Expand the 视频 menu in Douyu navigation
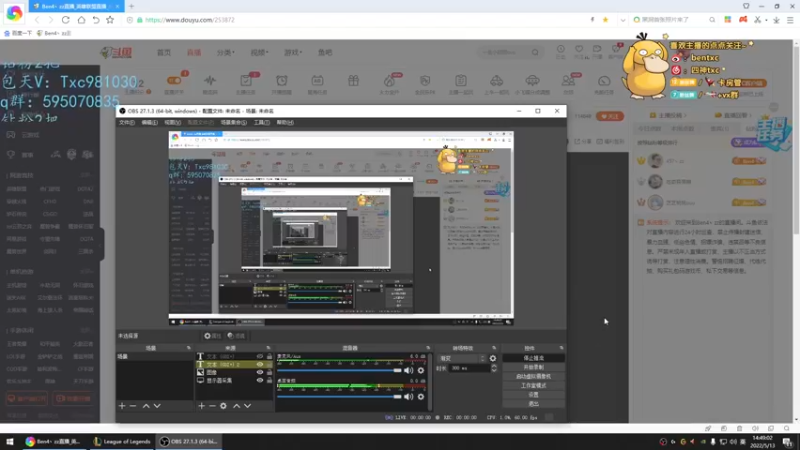The width and height of the screenshot is (800, 450). click(x=259, y=53)
